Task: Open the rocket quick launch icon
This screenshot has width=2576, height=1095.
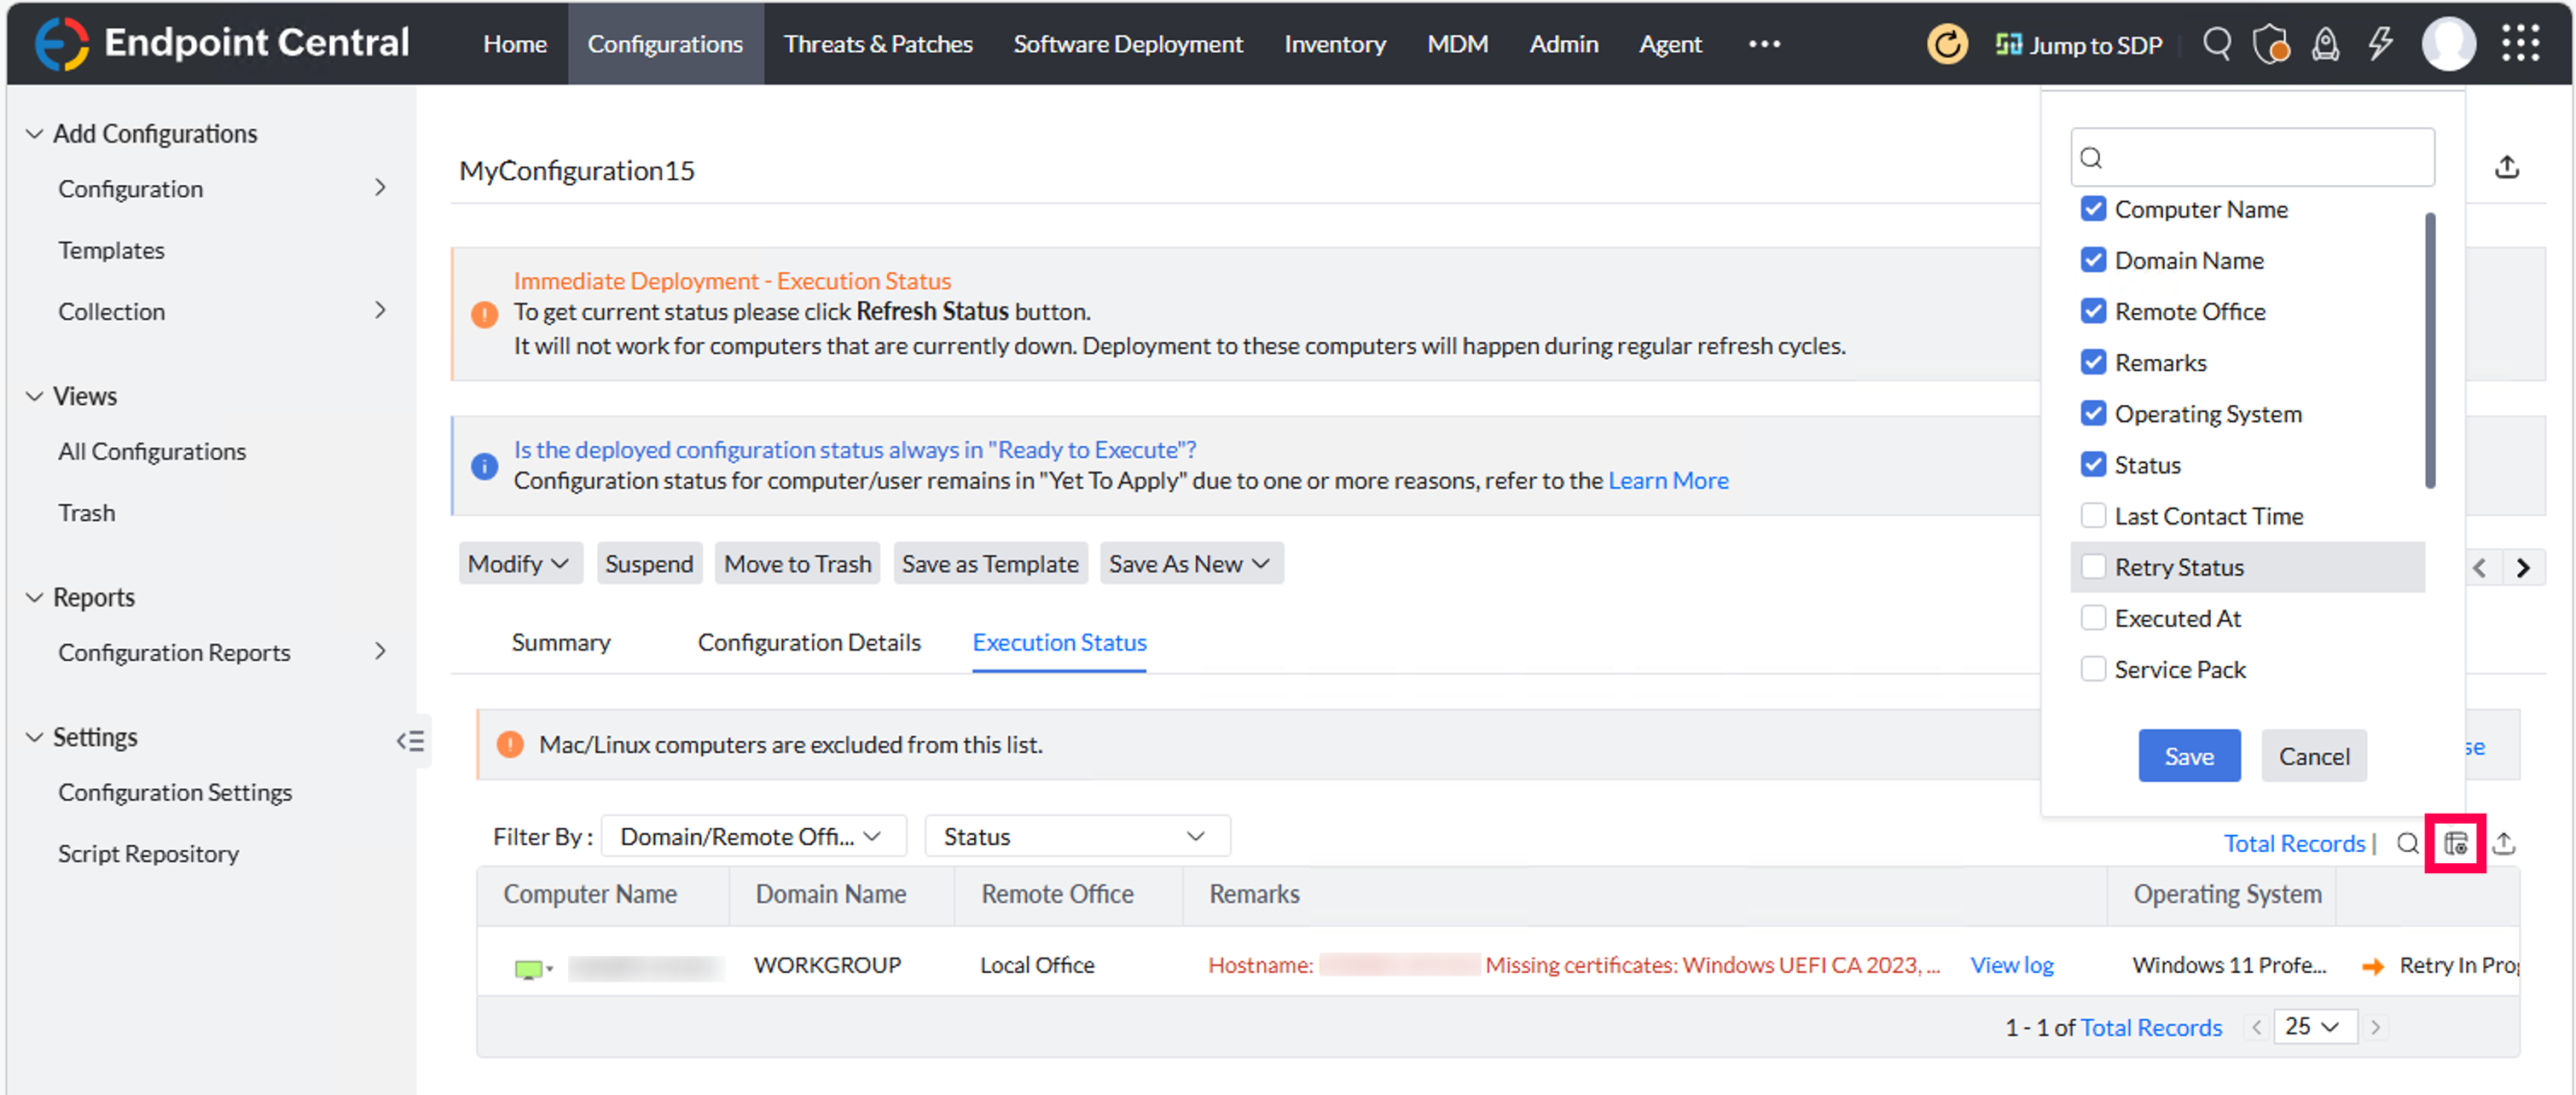Action: [x=2325, y=44]
